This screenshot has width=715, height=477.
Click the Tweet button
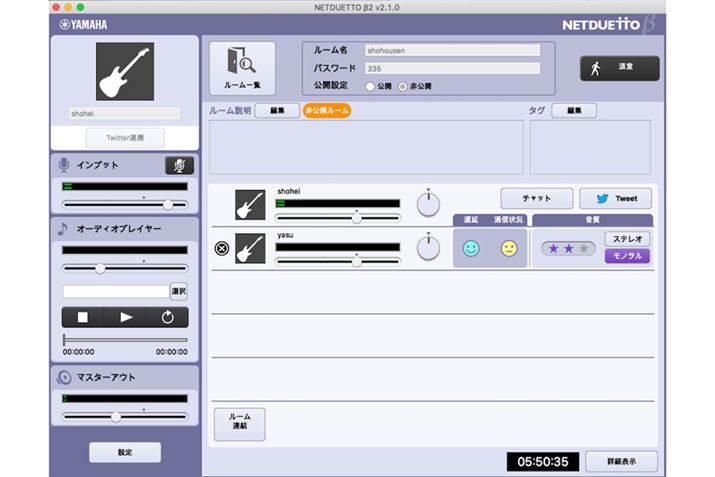(616, 198)
